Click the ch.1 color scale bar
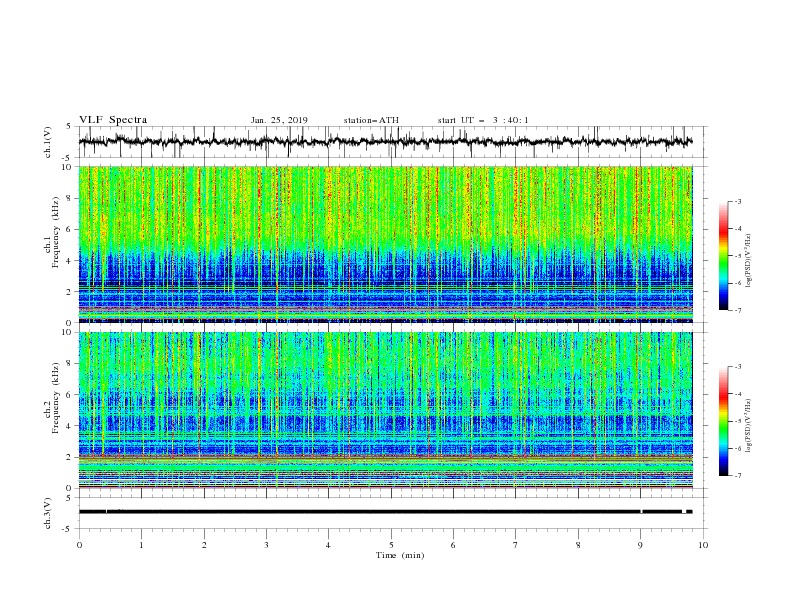The image size is (792, 612). (x=723, y=256)
